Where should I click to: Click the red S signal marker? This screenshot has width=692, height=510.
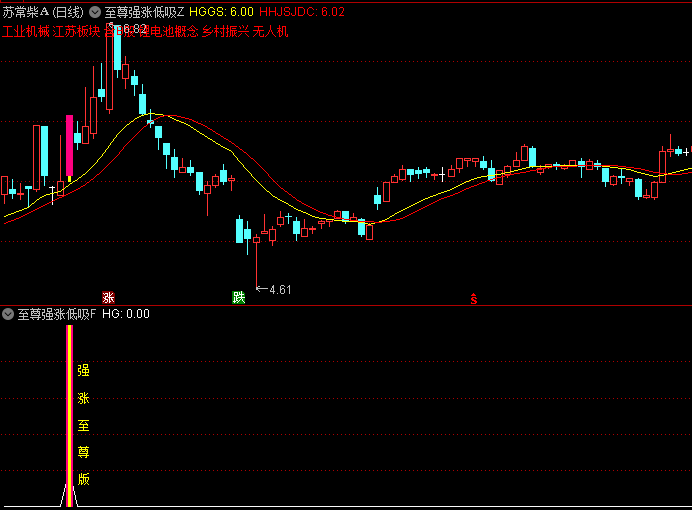pyautogui.click(x=474, y=299)
